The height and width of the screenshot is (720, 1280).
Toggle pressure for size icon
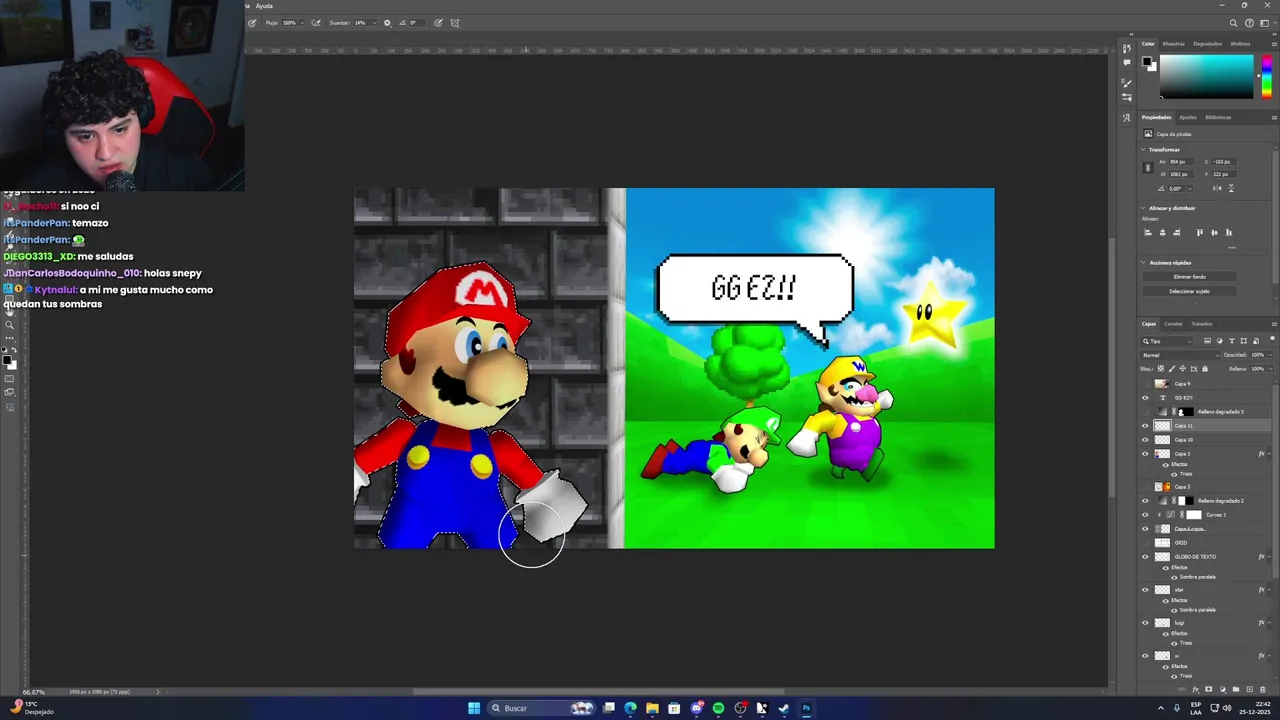tap(438, 23)
